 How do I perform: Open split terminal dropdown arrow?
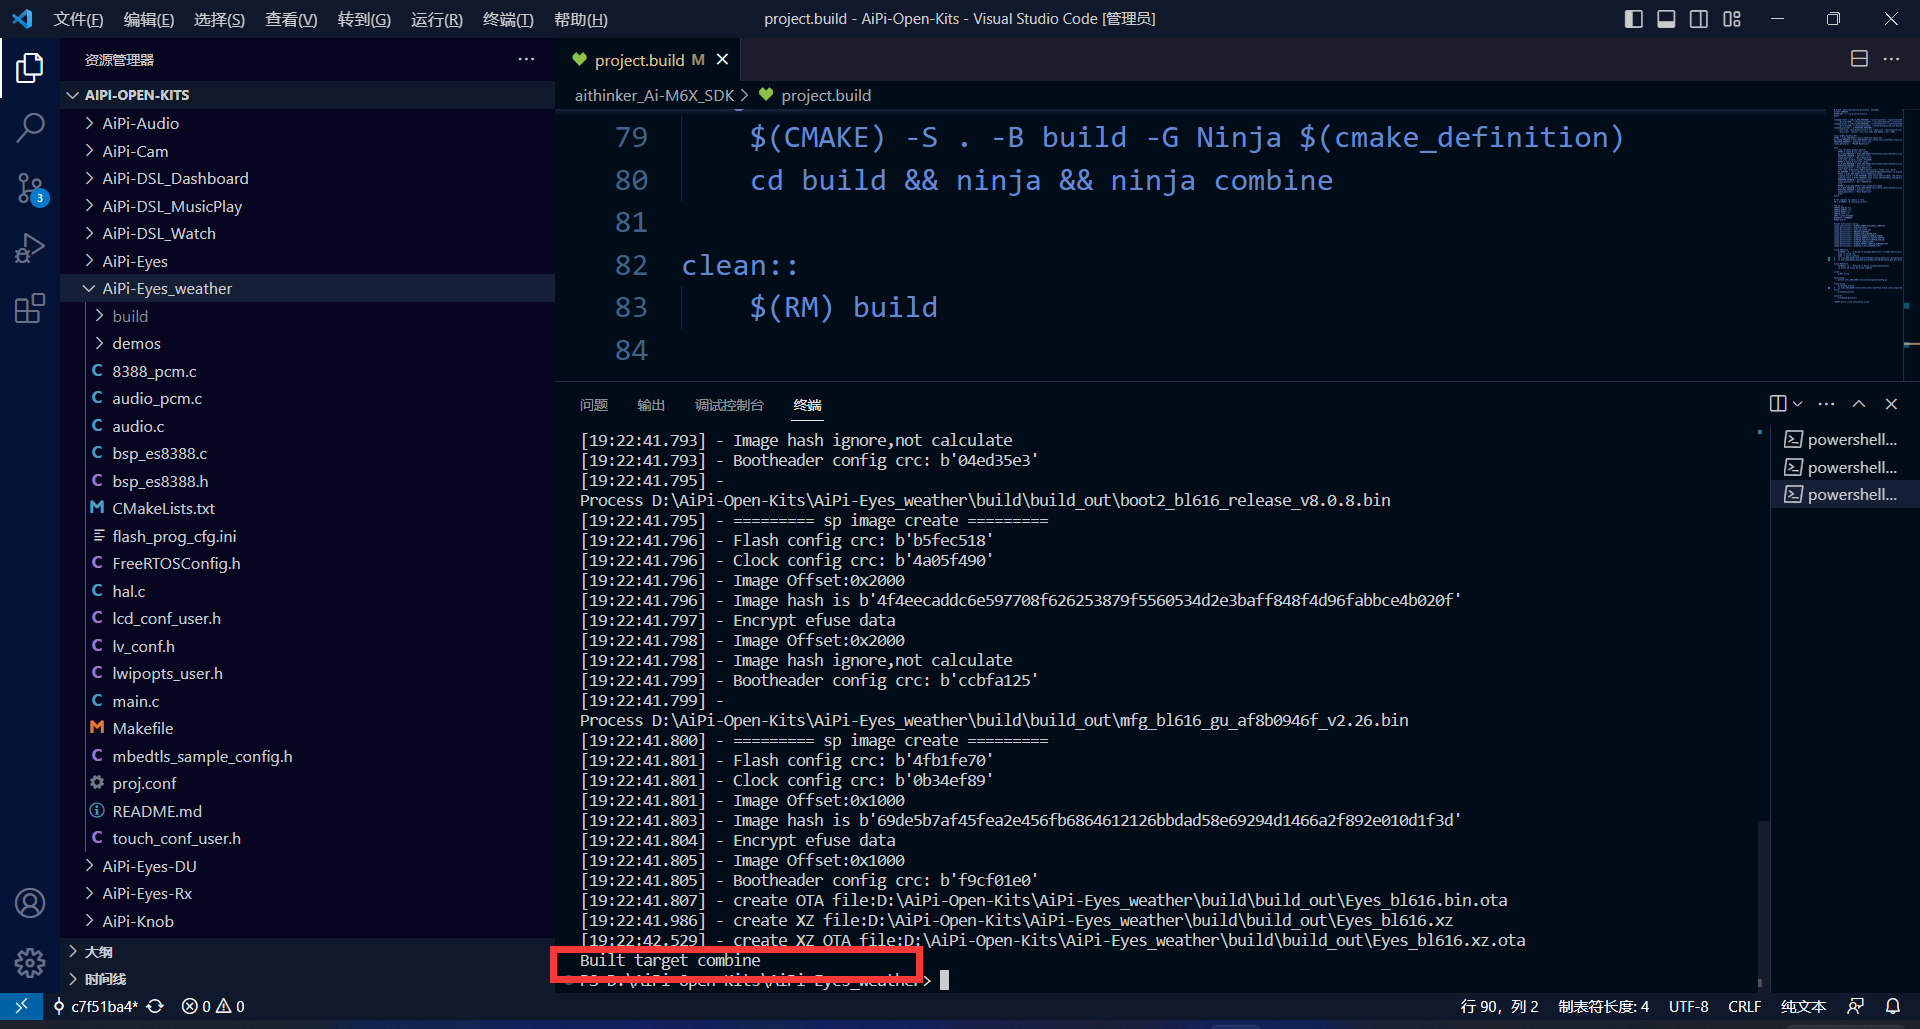tap(1797, 403)
